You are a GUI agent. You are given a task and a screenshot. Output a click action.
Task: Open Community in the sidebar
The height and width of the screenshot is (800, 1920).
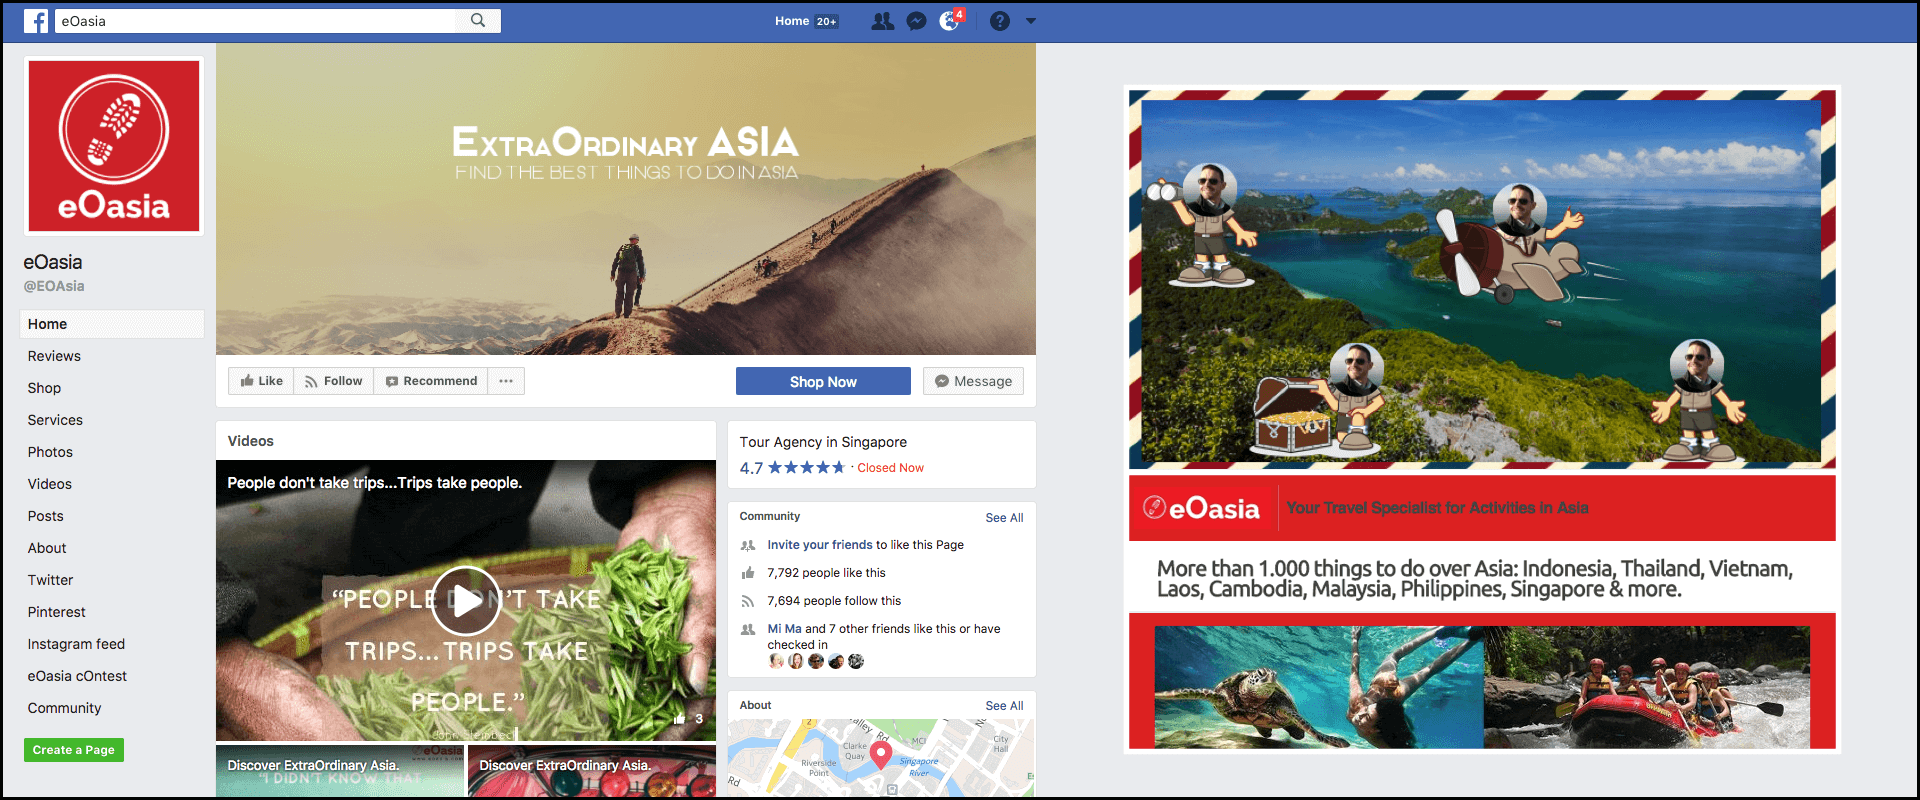pyautogui.click(x=64, y=708)
